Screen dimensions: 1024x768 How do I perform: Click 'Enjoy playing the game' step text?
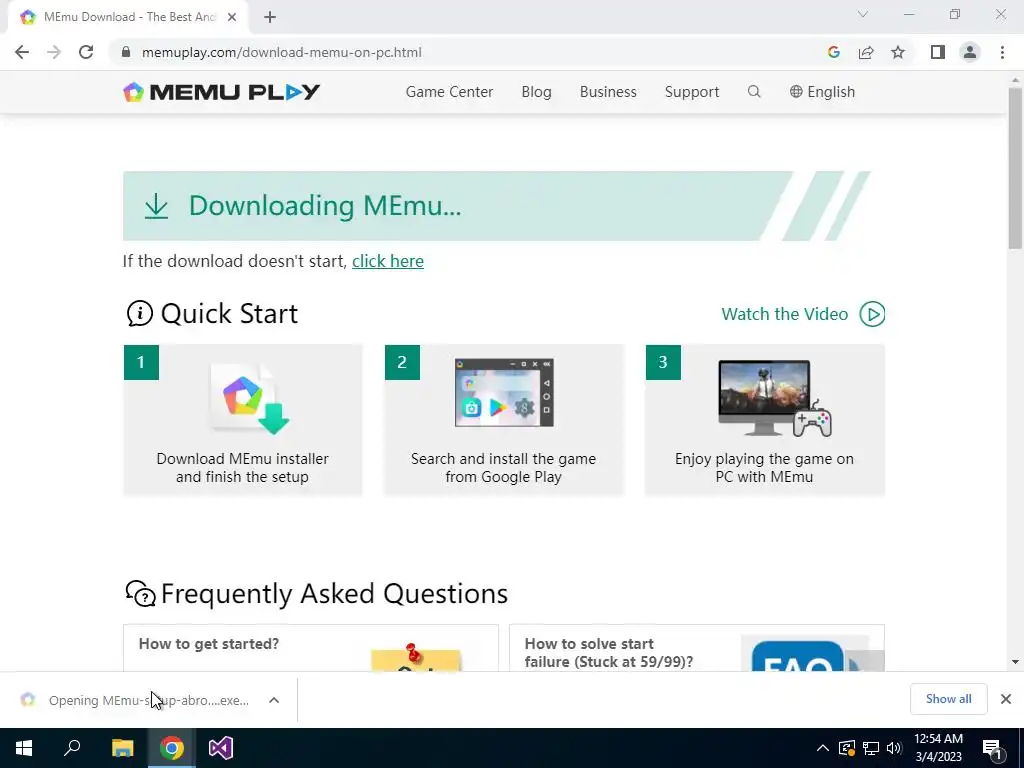click(x=764, y=468)
